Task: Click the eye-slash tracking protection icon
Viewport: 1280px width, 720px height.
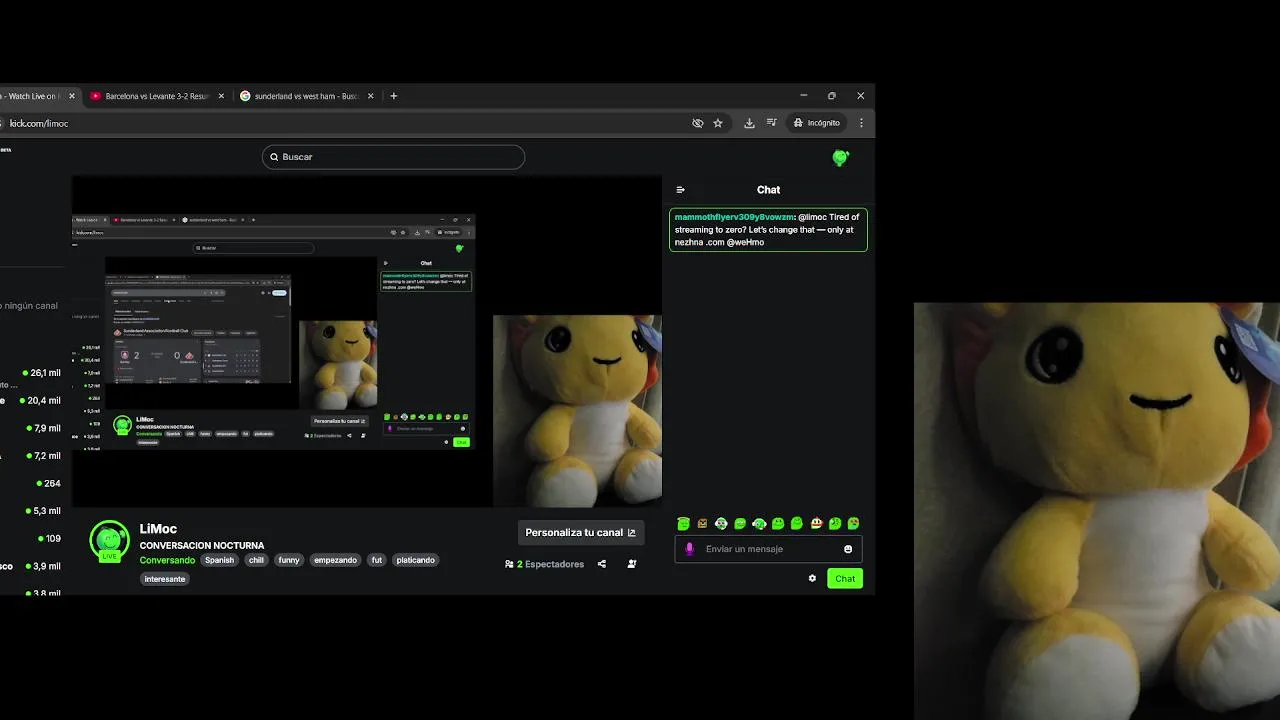Action: 697,123
